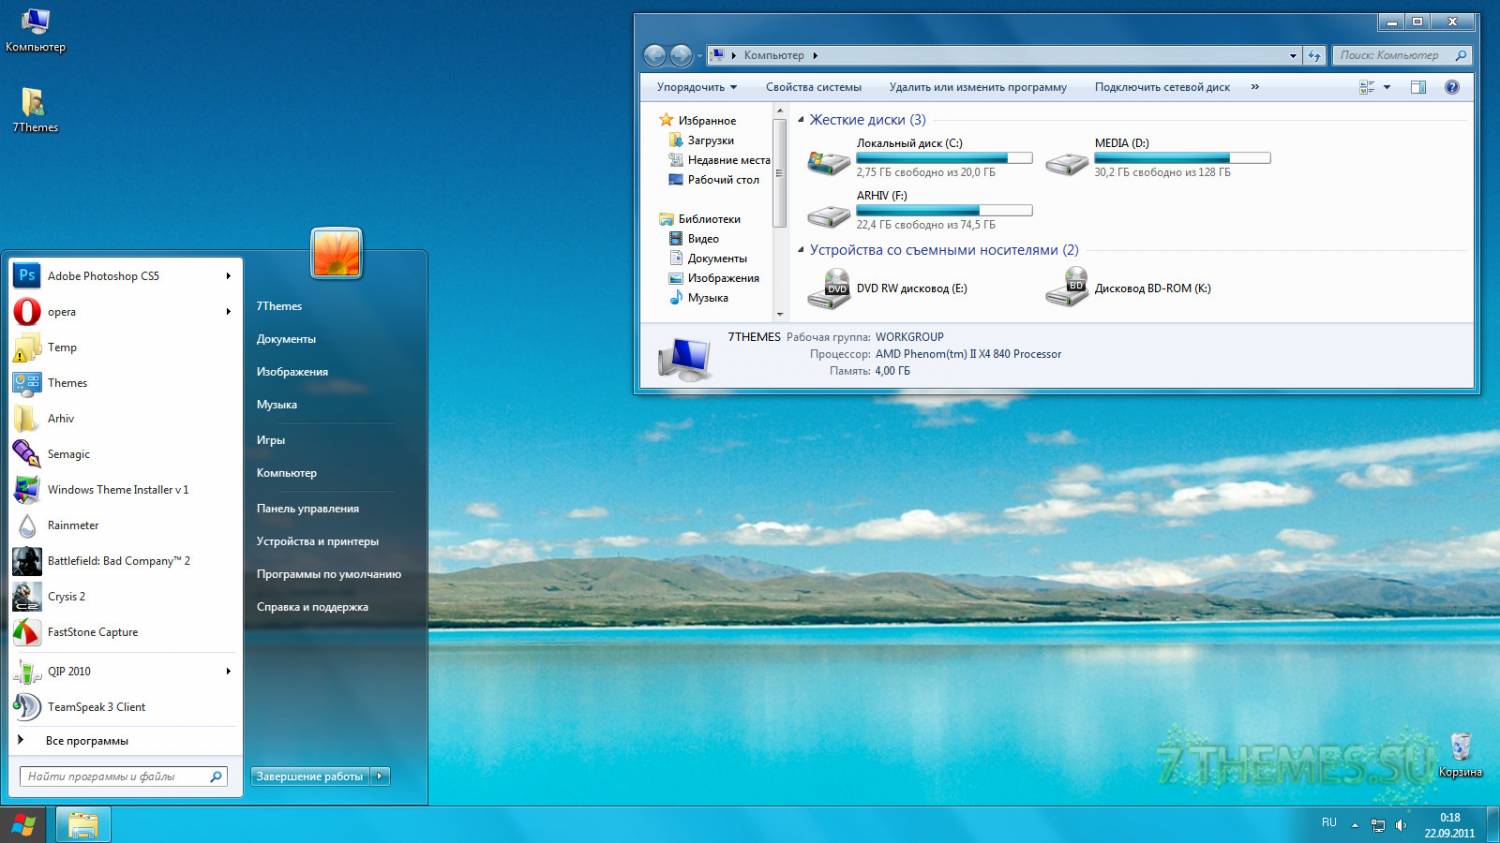Screen dimensions: 1500x843
Task: Refresh the Explorer address bar
Action: [x=1315, y=55]
